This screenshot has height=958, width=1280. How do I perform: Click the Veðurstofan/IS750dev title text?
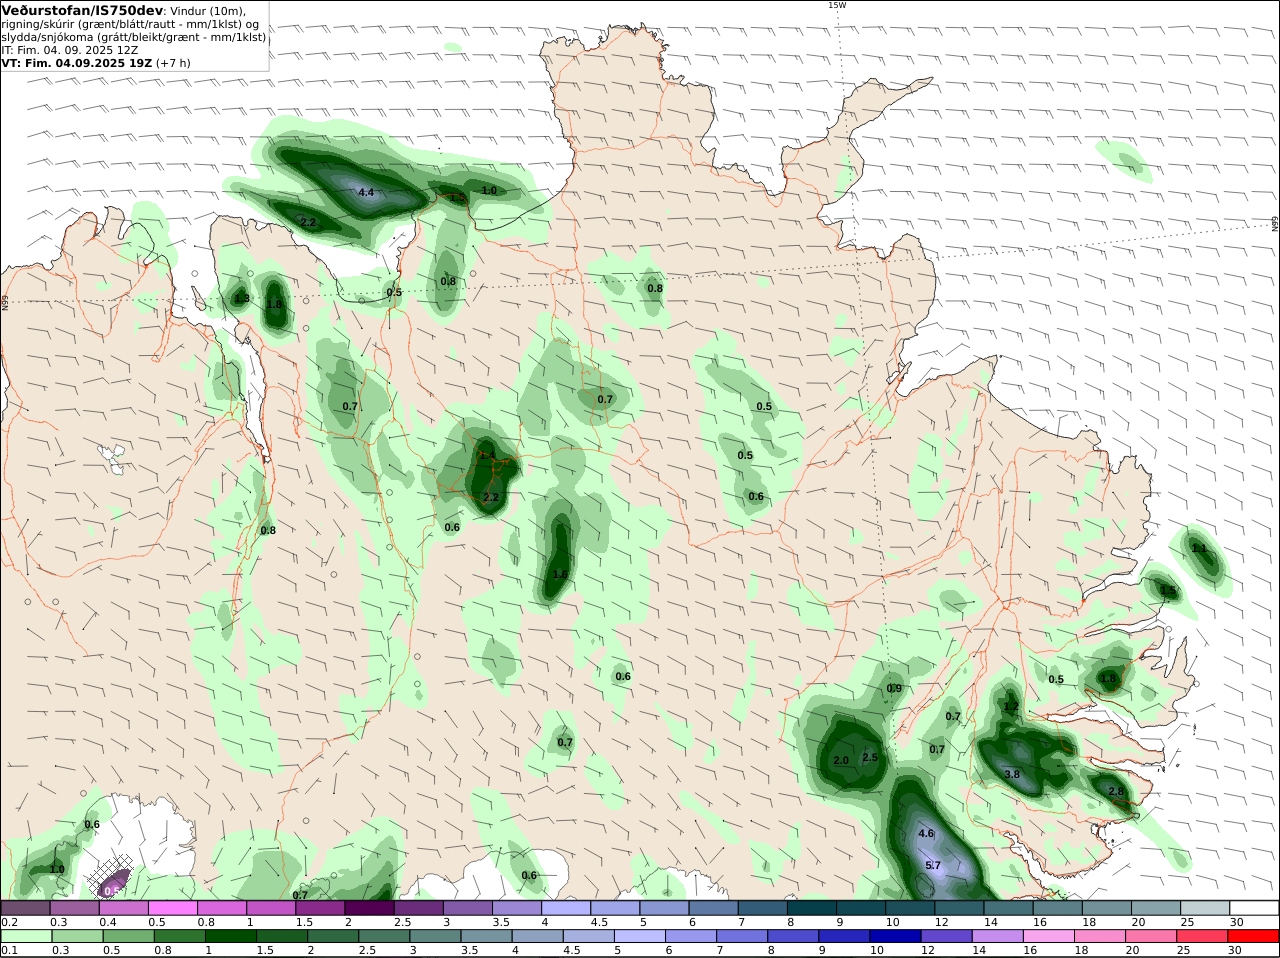point(82,10)
